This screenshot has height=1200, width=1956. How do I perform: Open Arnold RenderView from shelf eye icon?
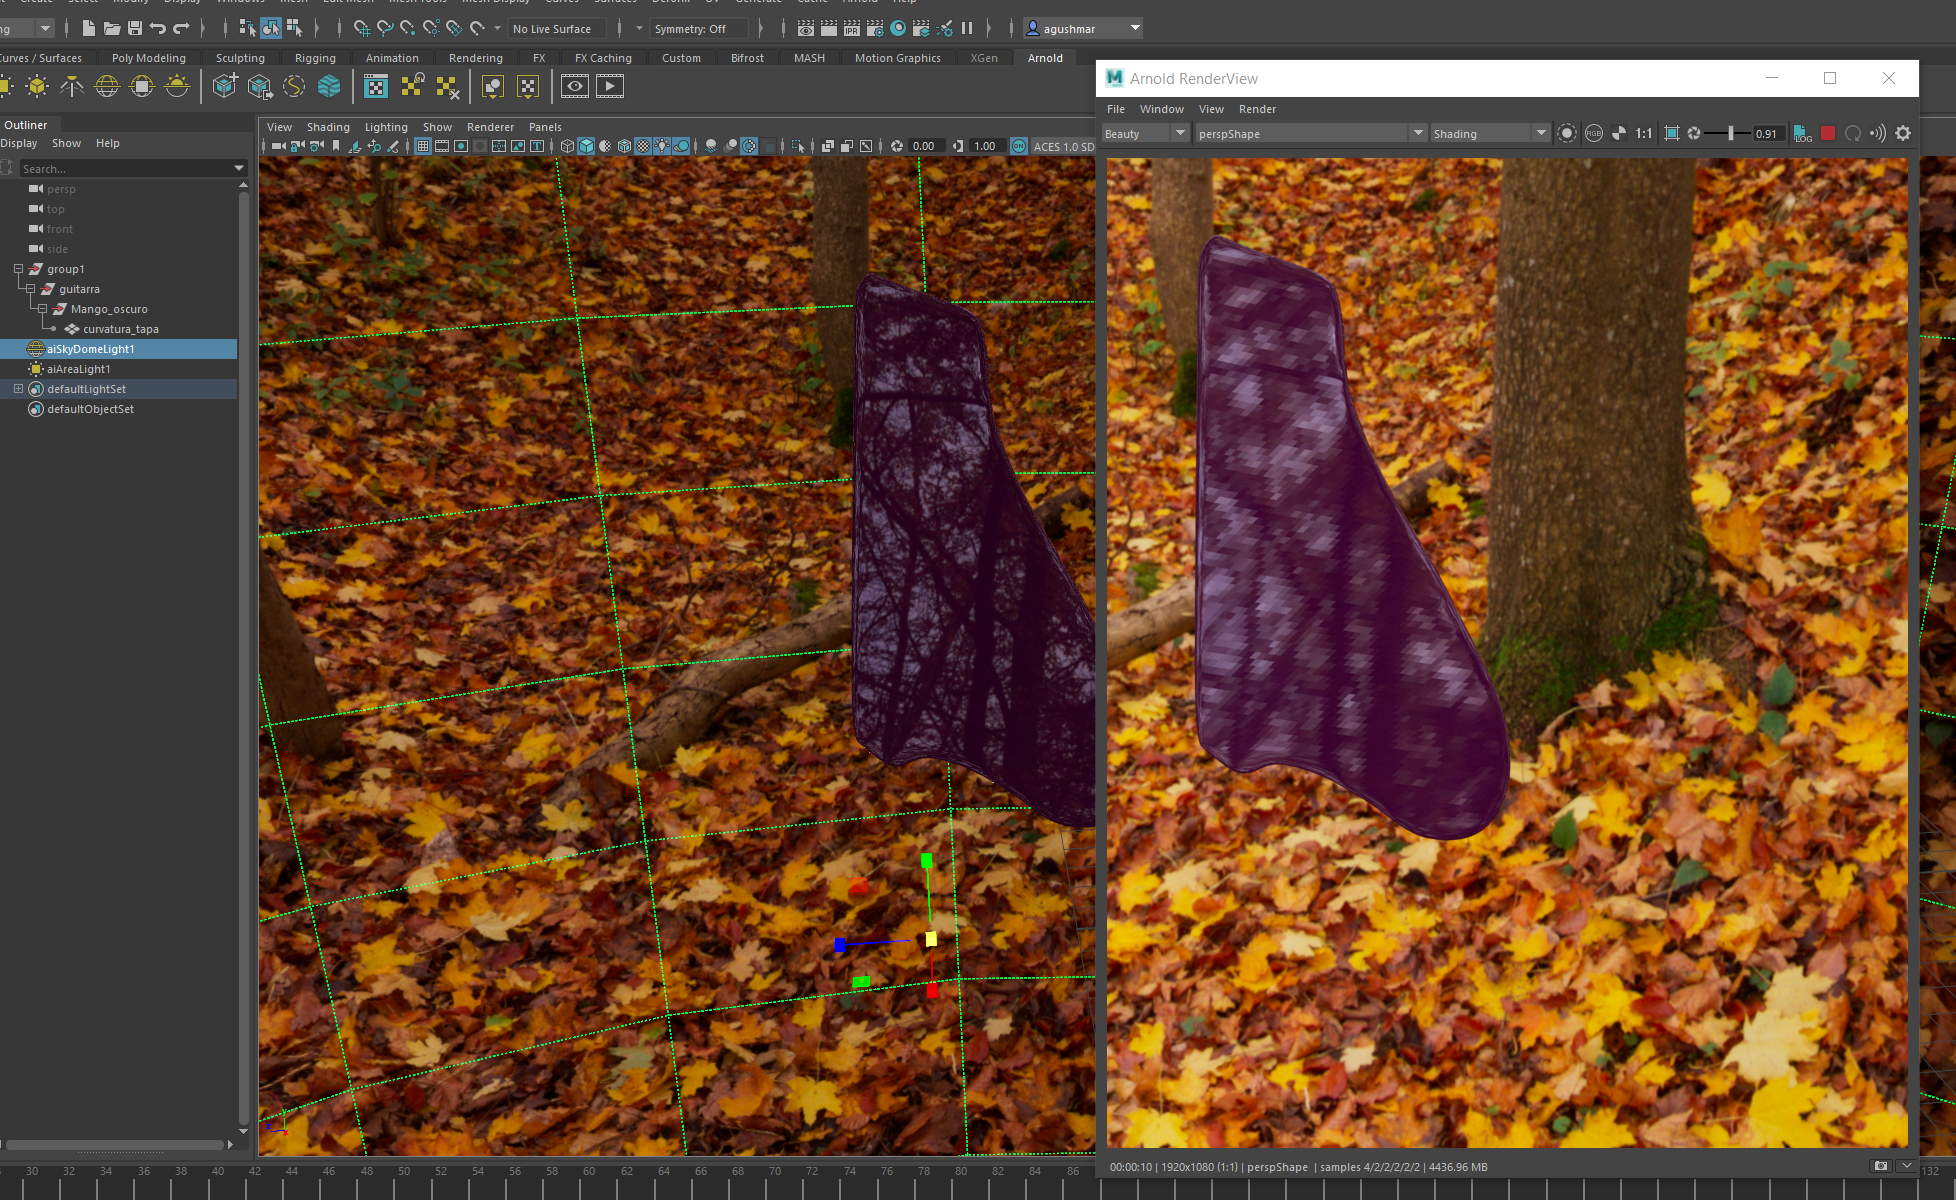pyautogui.click(x=575, y=87)
